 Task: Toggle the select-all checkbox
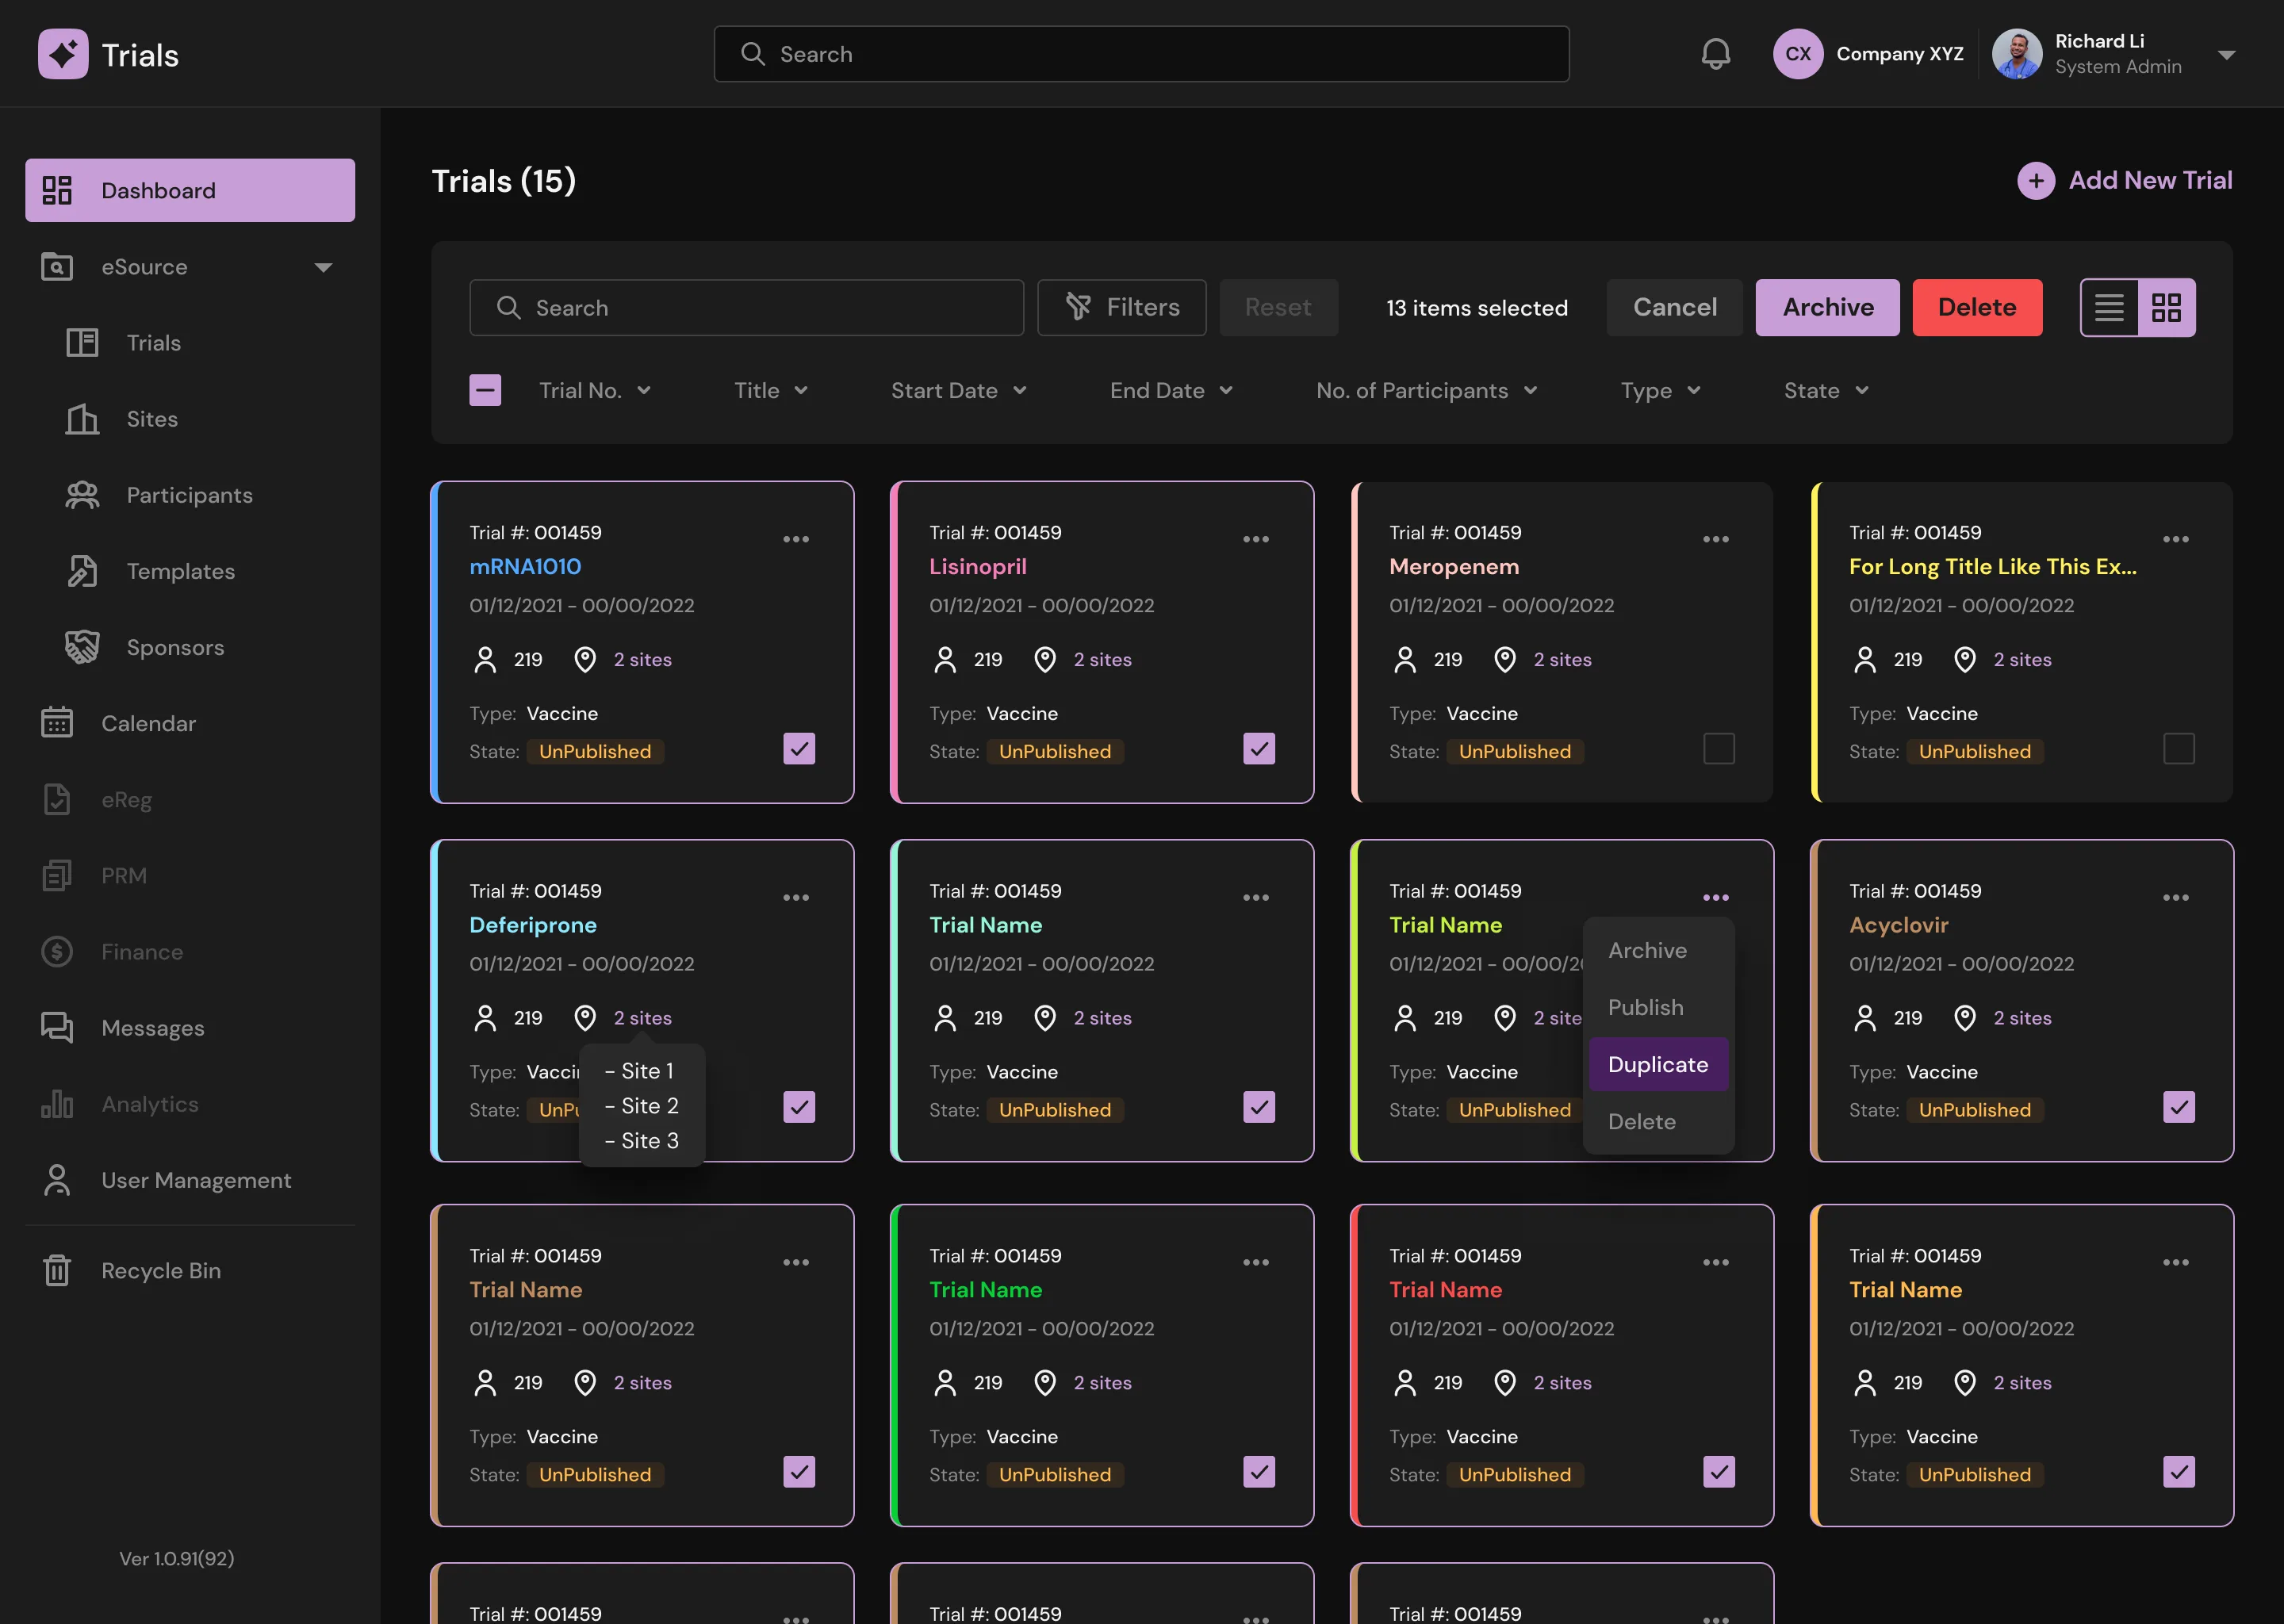coord(485,390)
